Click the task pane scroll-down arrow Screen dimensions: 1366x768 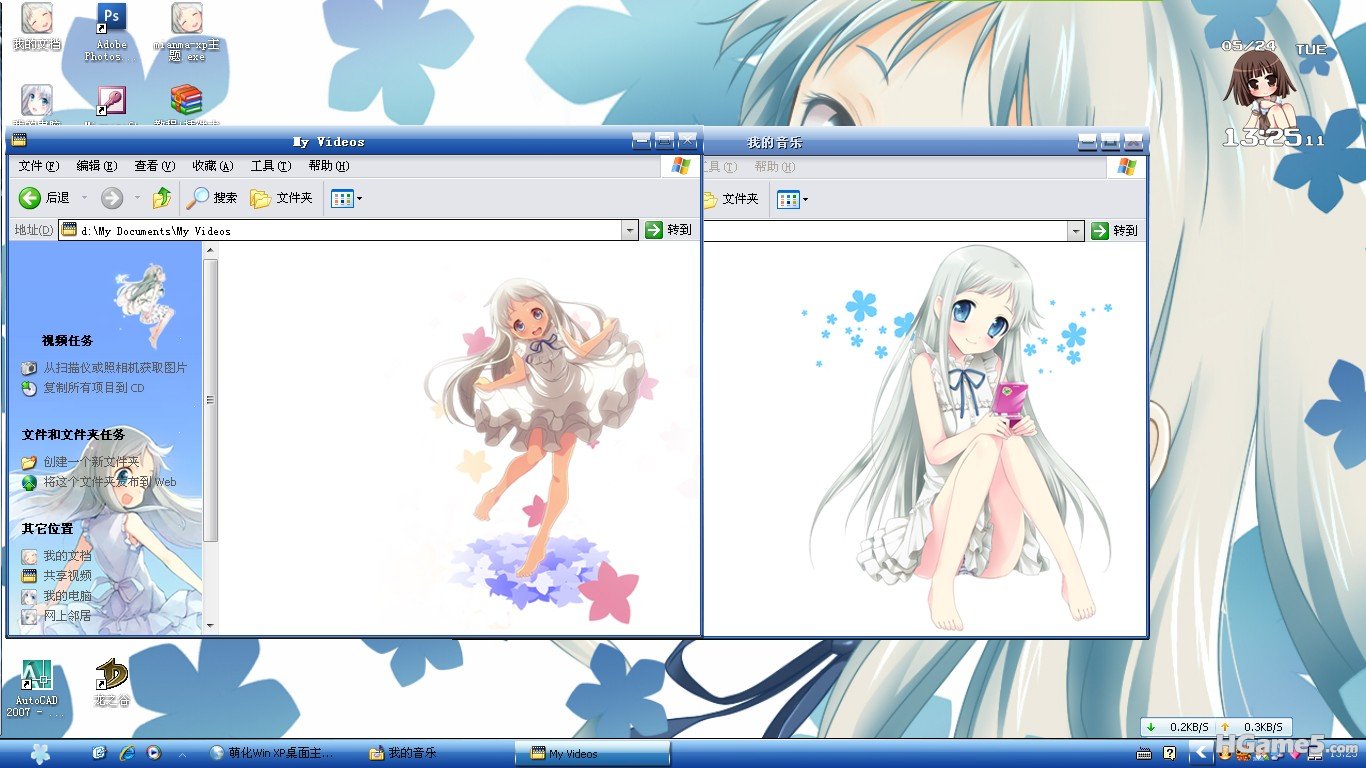click(210, 626)
